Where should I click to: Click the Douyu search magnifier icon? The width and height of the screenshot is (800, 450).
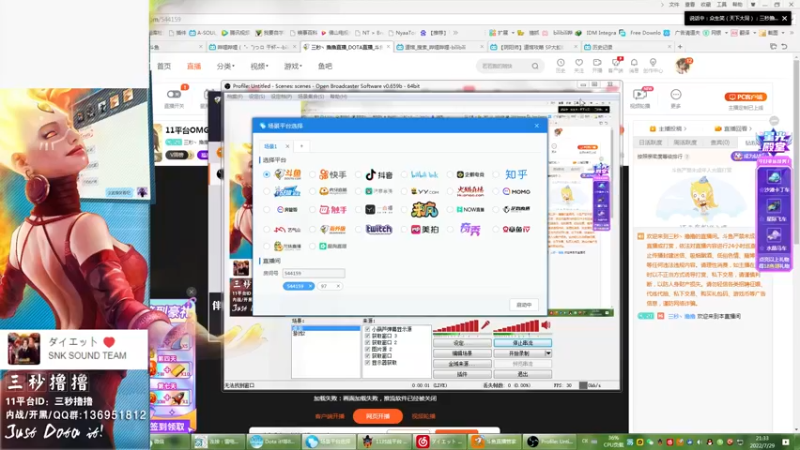(535, 66)
